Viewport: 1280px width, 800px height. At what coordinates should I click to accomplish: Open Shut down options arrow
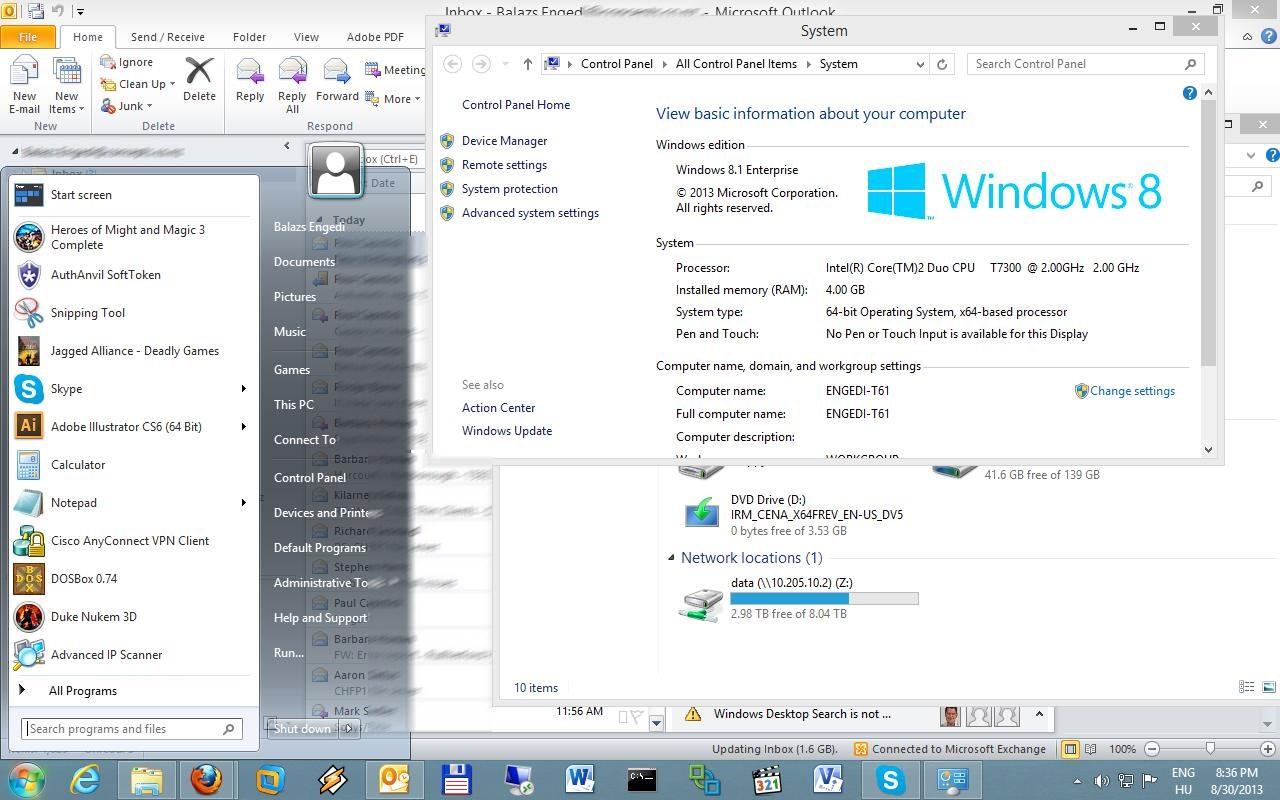click(348, 728)
